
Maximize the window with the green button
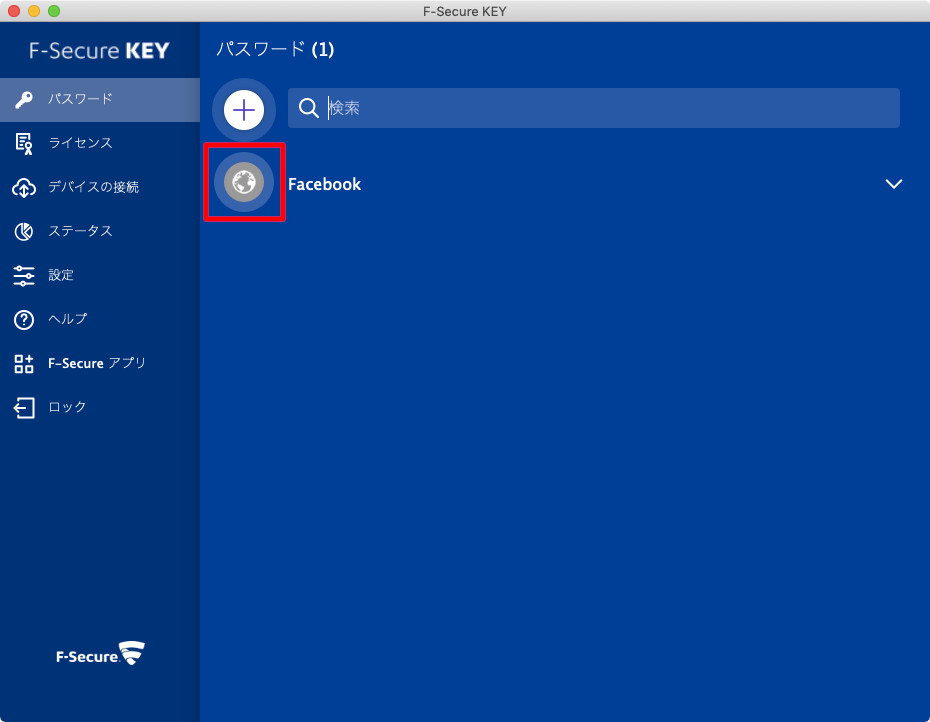click(54, 11)
